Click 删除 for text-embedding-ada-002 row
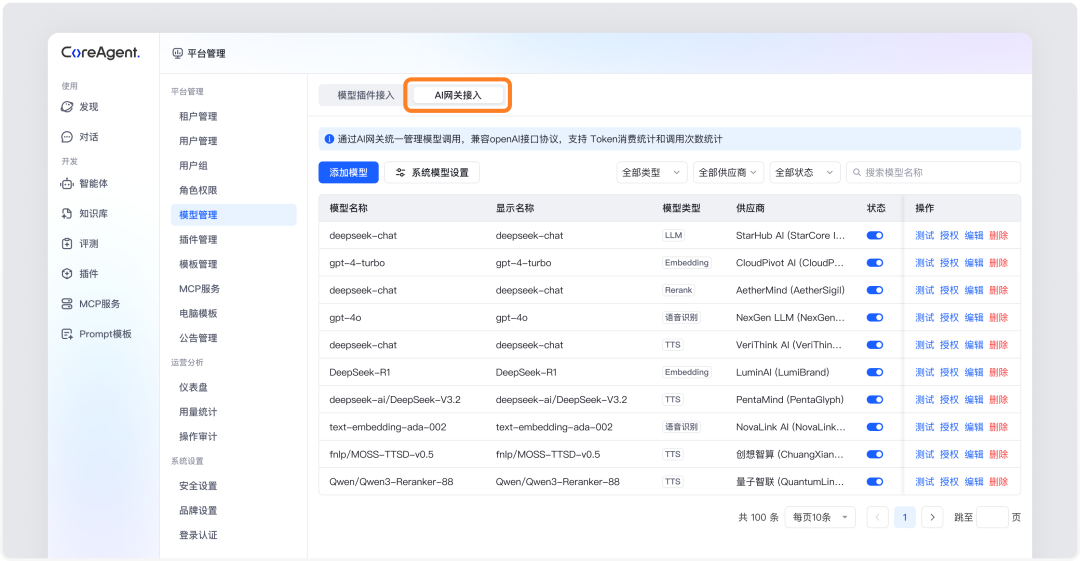The height and width of the screenshot is (561, 1080). (x=999, y=427)
